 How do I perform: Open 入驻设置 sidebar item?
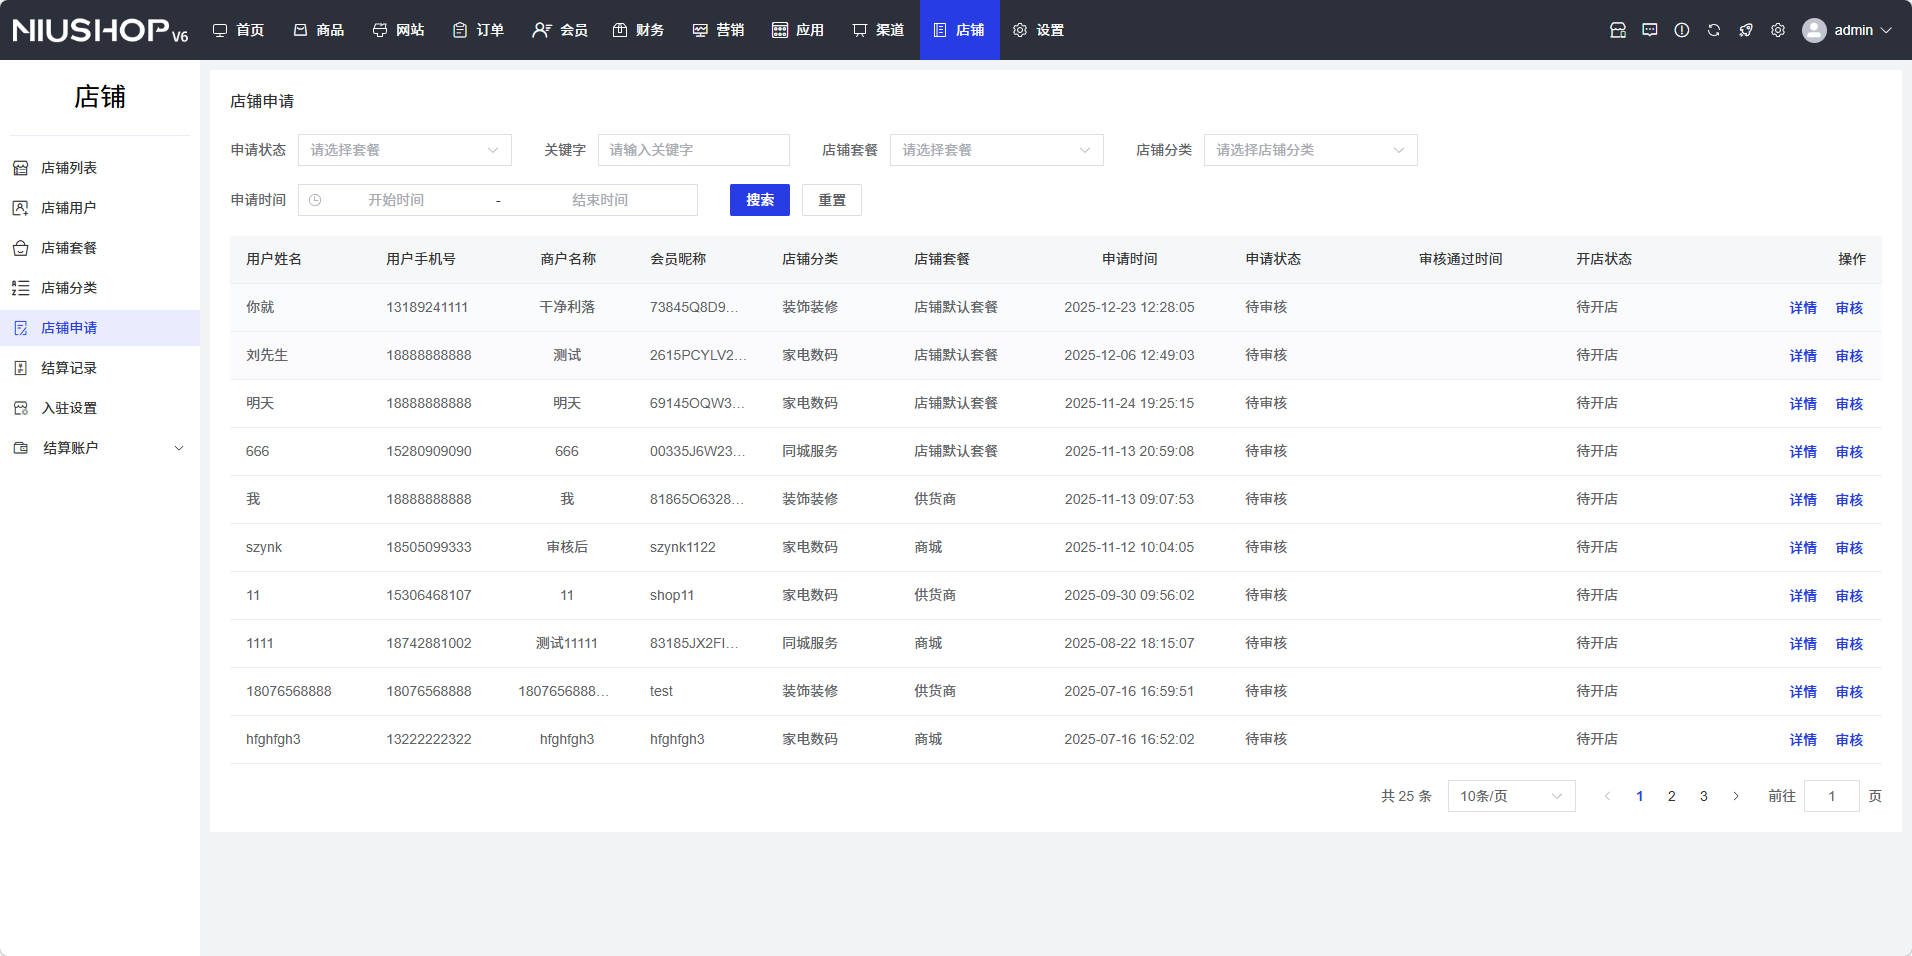click(x=69, y=408)
